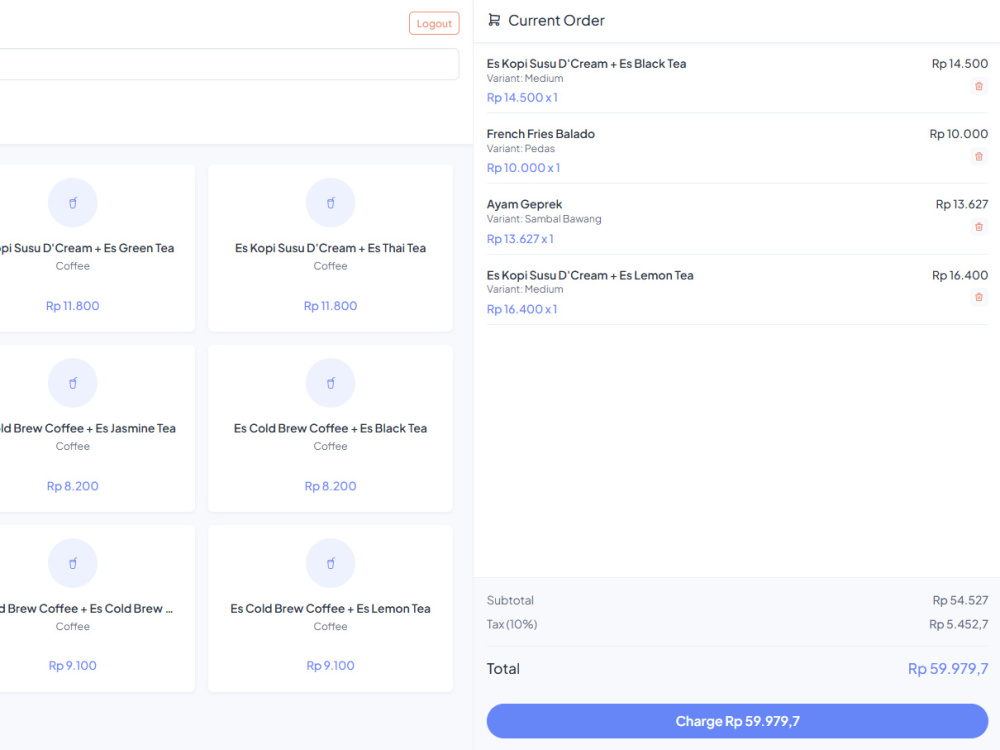Click the Total amount Rp 59.979,7

[x=948, y=668]
